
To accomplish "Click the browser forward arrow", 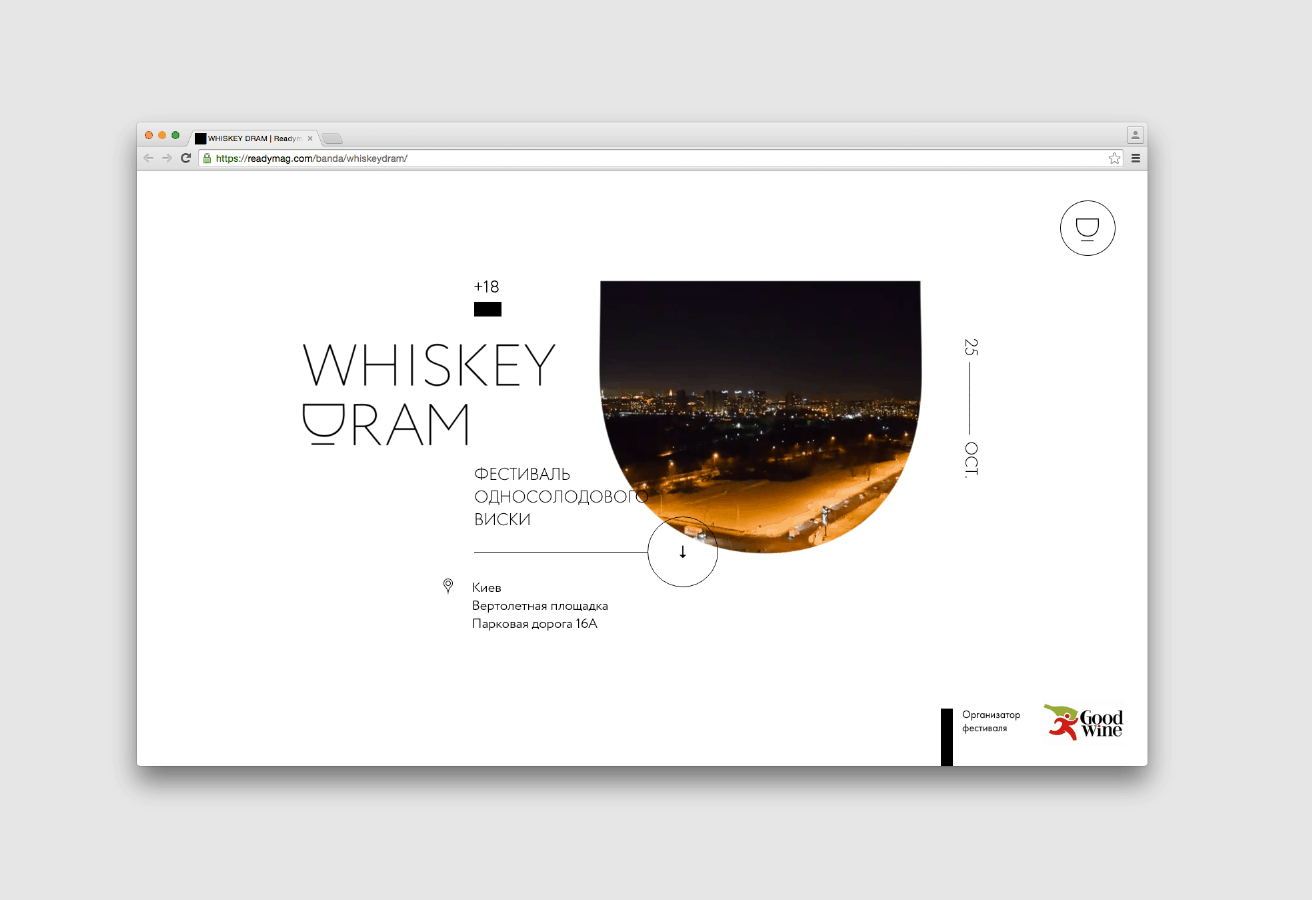I will (167, 158).
